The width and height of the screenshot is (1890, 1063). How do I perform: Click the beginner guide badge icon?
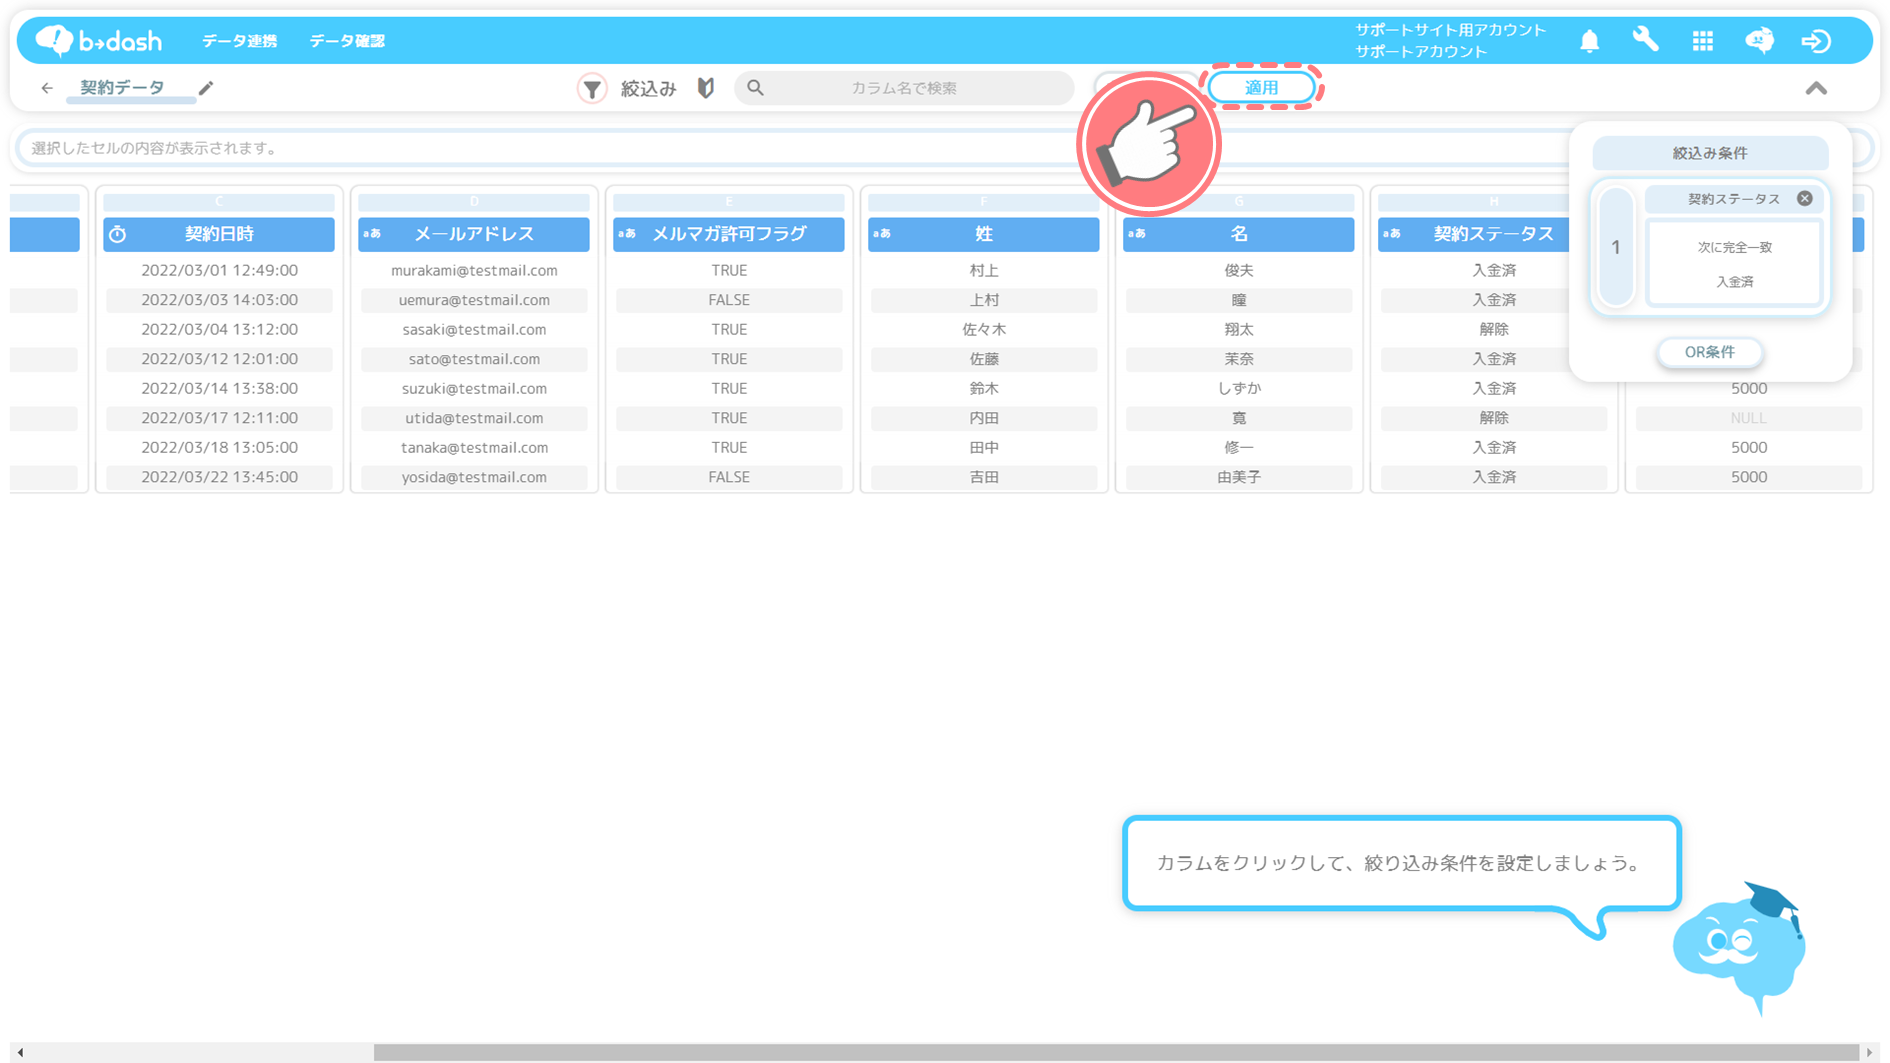coord(706,88)
